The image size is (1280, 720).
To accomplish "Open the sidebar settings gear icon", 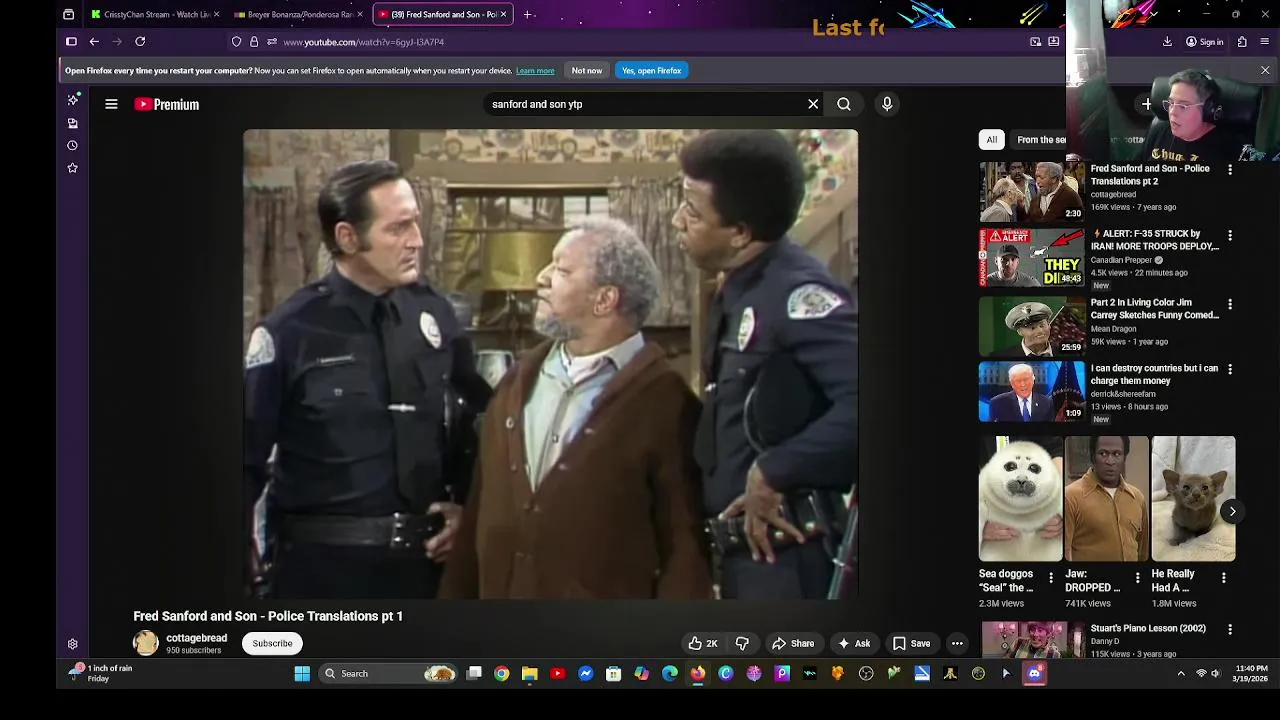I will coord(72,644).
